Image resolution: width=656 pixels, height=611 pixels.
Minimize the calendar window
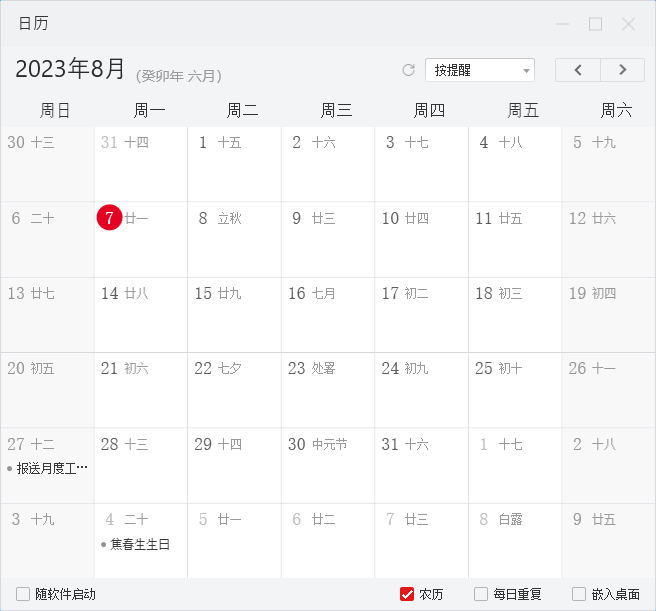click(x=562, y=24)
